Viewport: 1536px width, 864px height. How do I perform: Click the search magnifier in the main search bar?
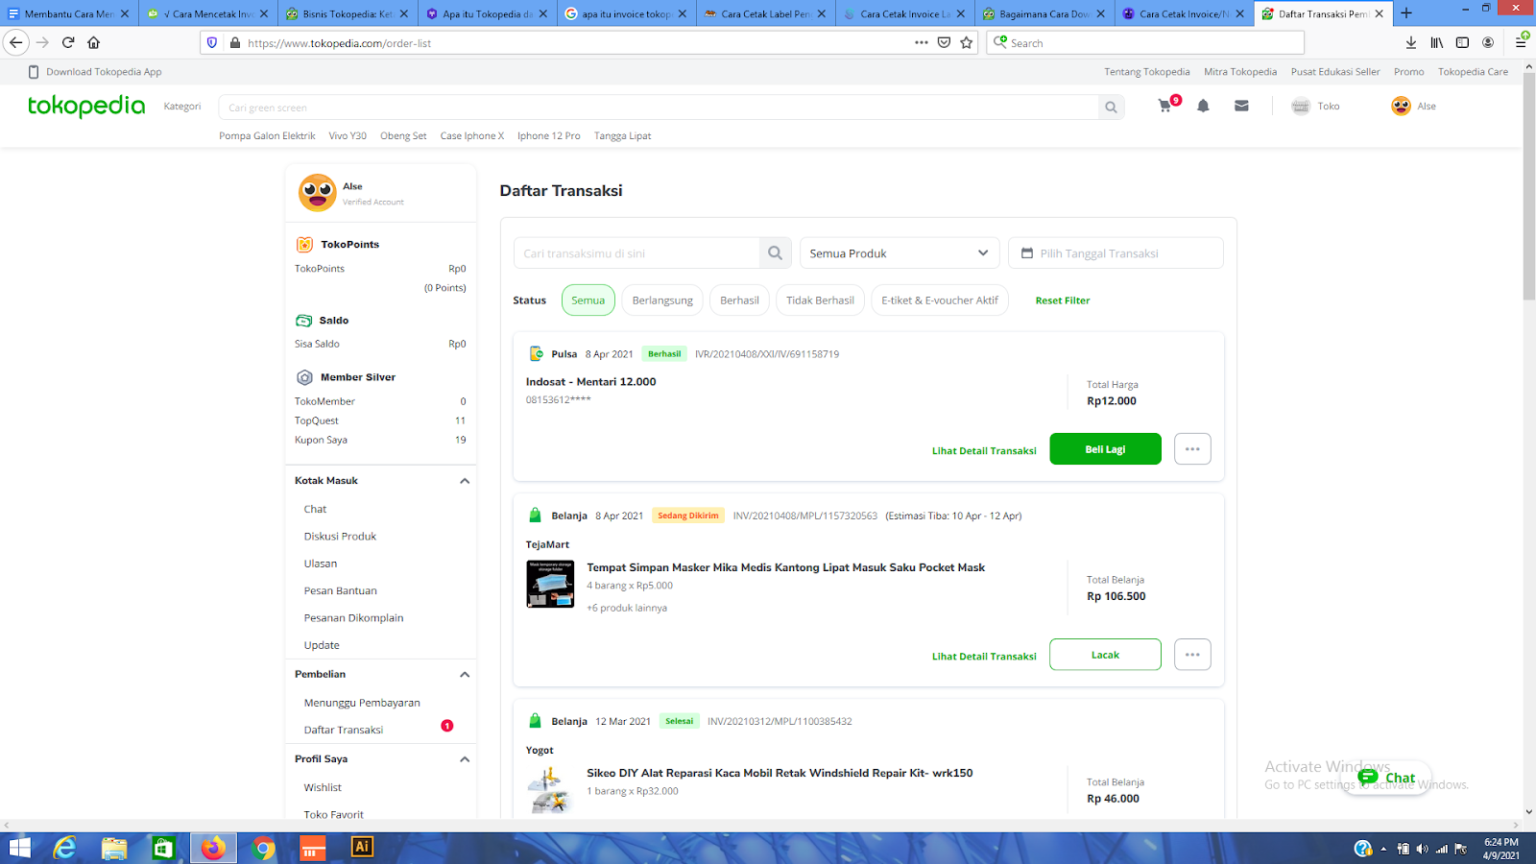click(x=1110, y=106)
